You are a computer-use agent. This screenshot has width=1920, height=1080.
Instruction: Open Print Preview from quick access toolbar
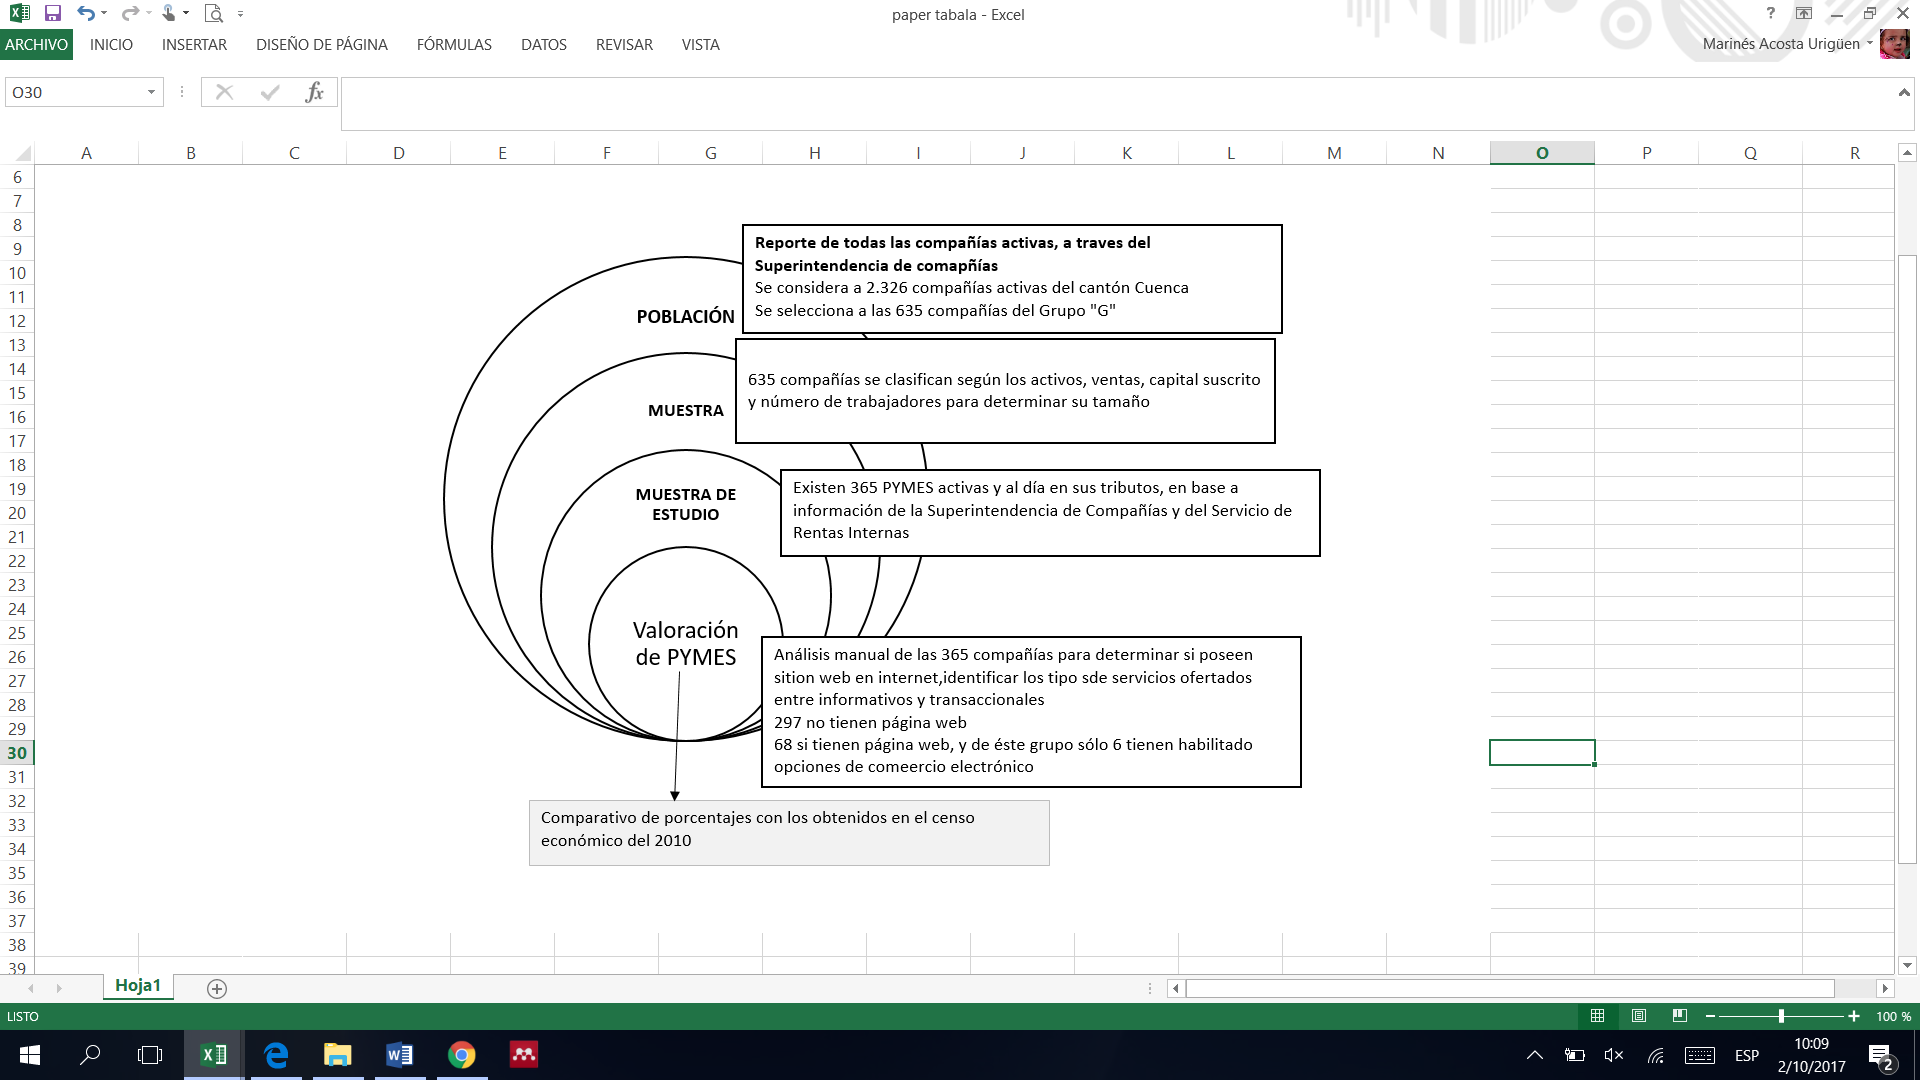pyautogui.click(x=213, y=14)
